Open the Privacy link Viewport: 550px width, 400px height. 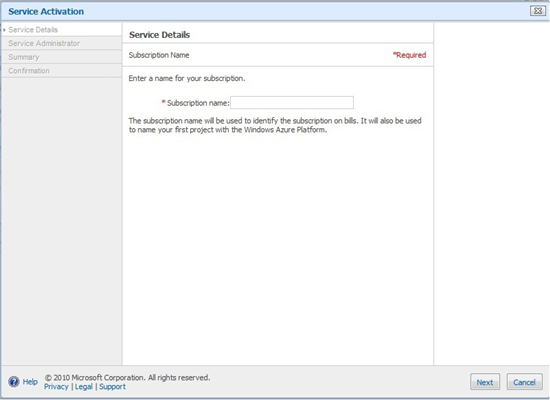coord(56,387)
